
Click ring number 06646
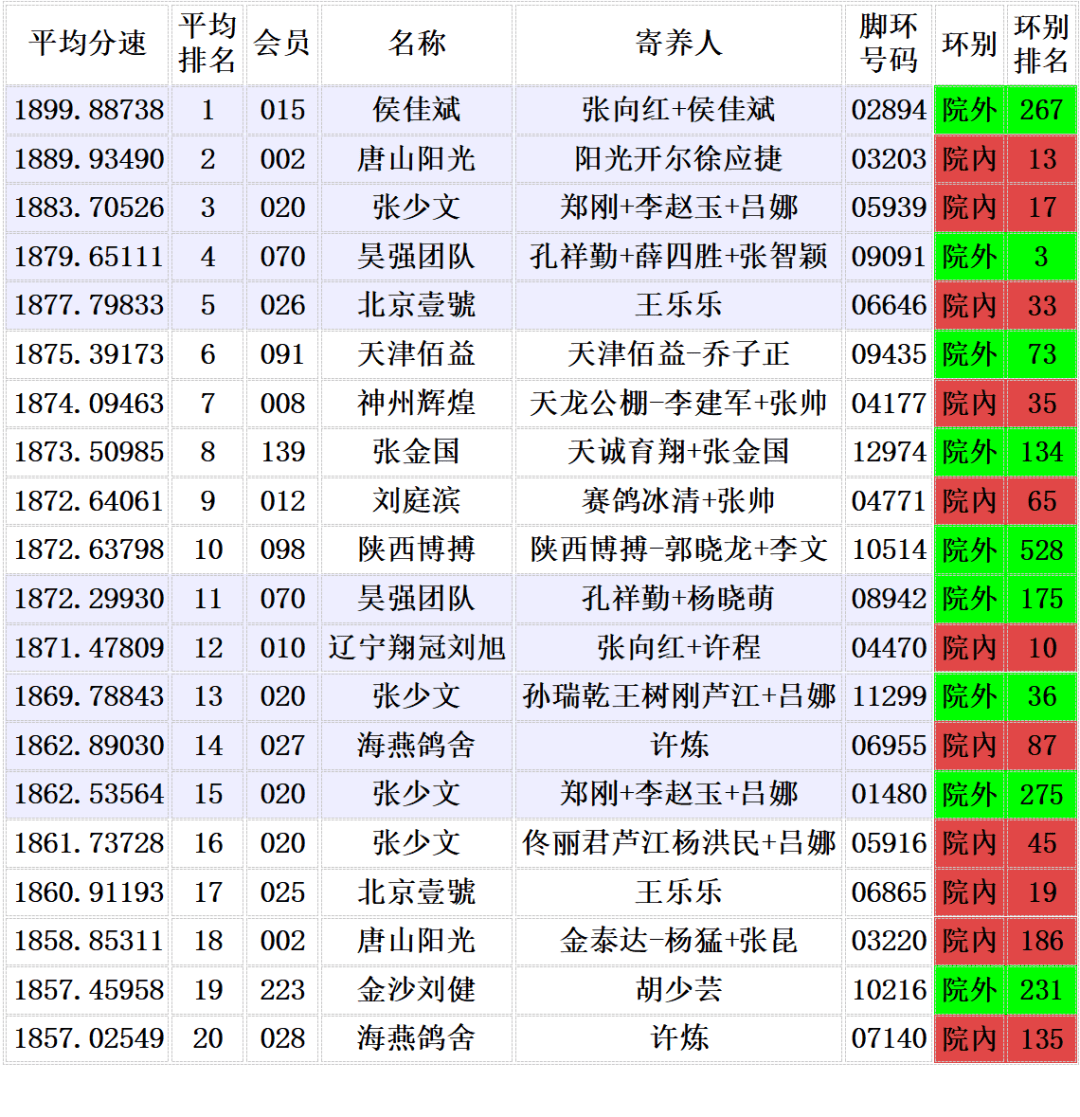click(x=888, y=306)
